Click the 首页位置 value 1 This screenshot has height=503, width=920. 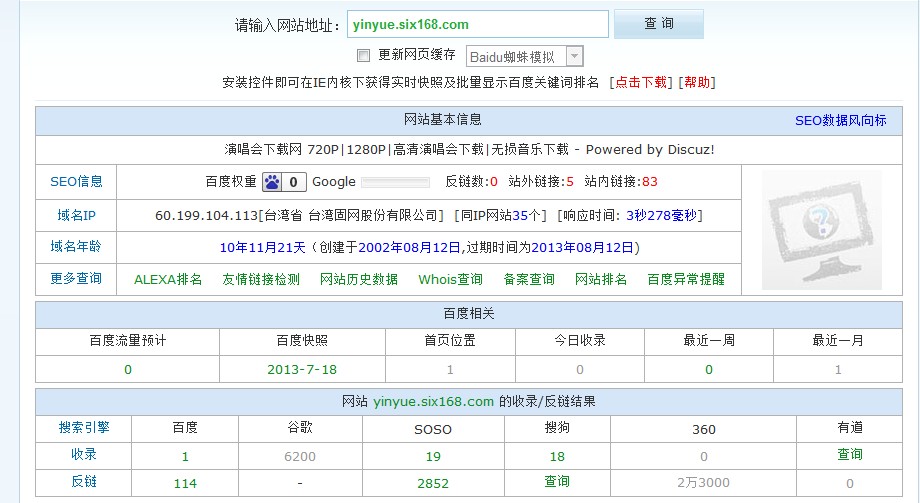pyautogui.click(x=450, y=370)
